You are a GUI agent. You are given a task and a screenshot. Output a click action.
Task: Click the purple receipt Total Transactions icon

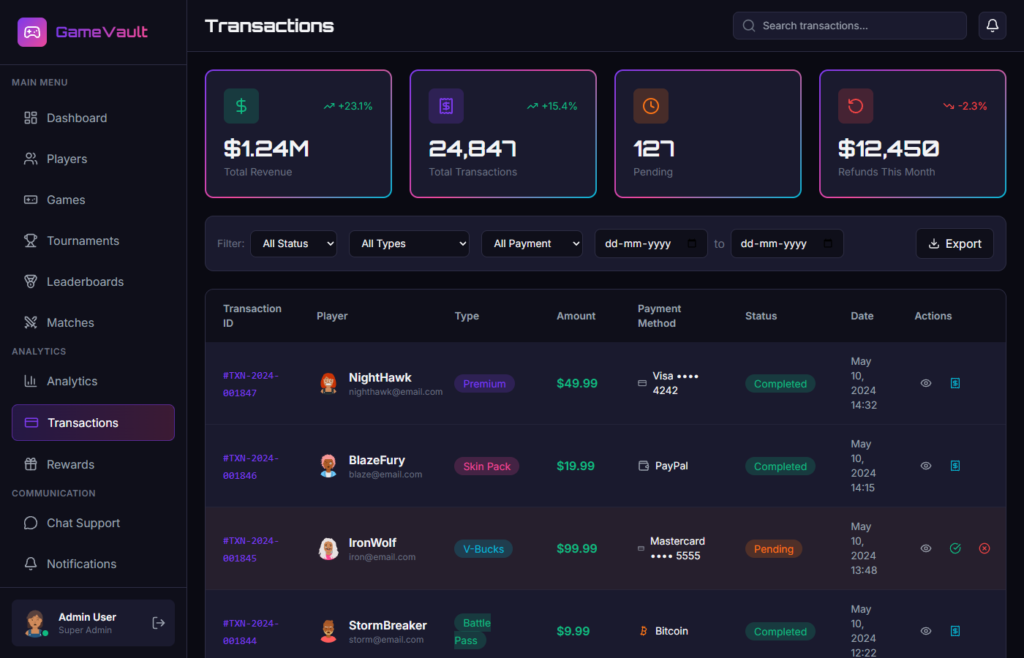[446, 106]
